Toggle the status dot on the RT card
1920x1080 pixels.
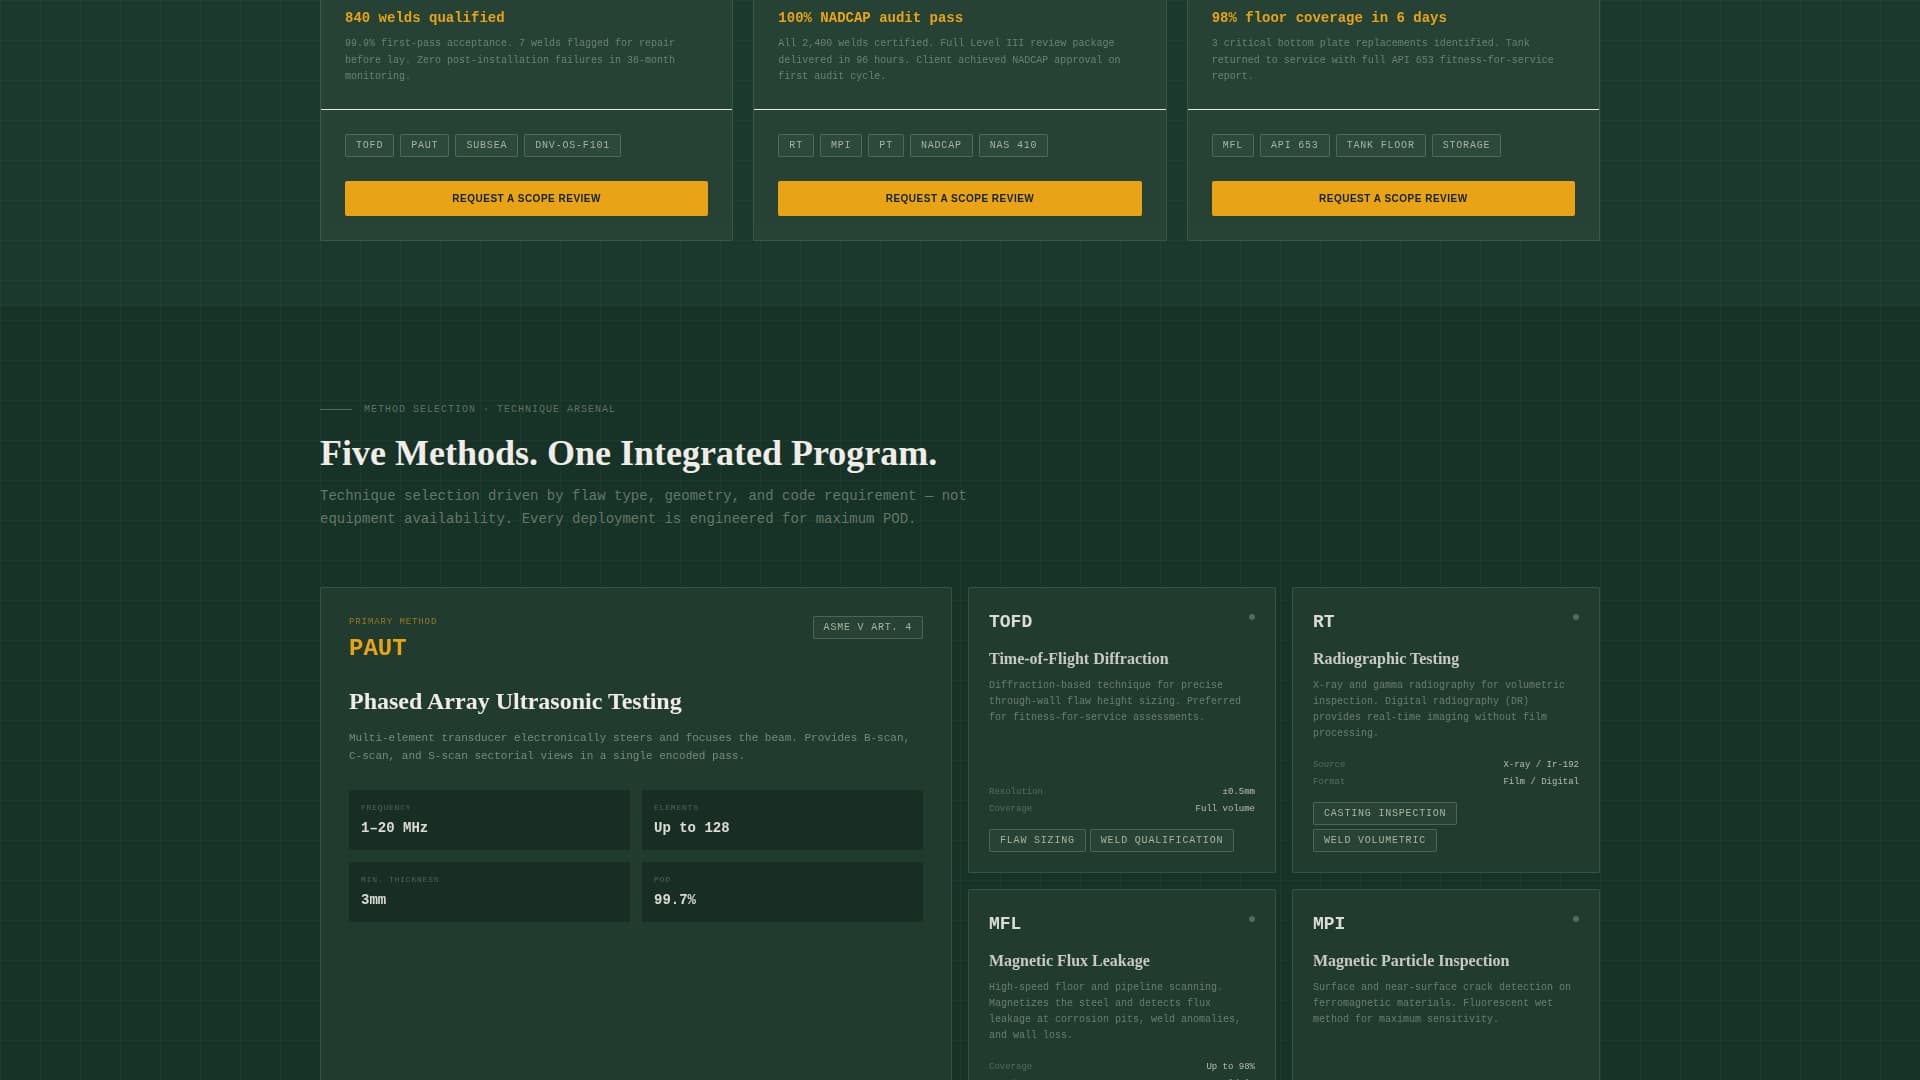point(1577,618)
